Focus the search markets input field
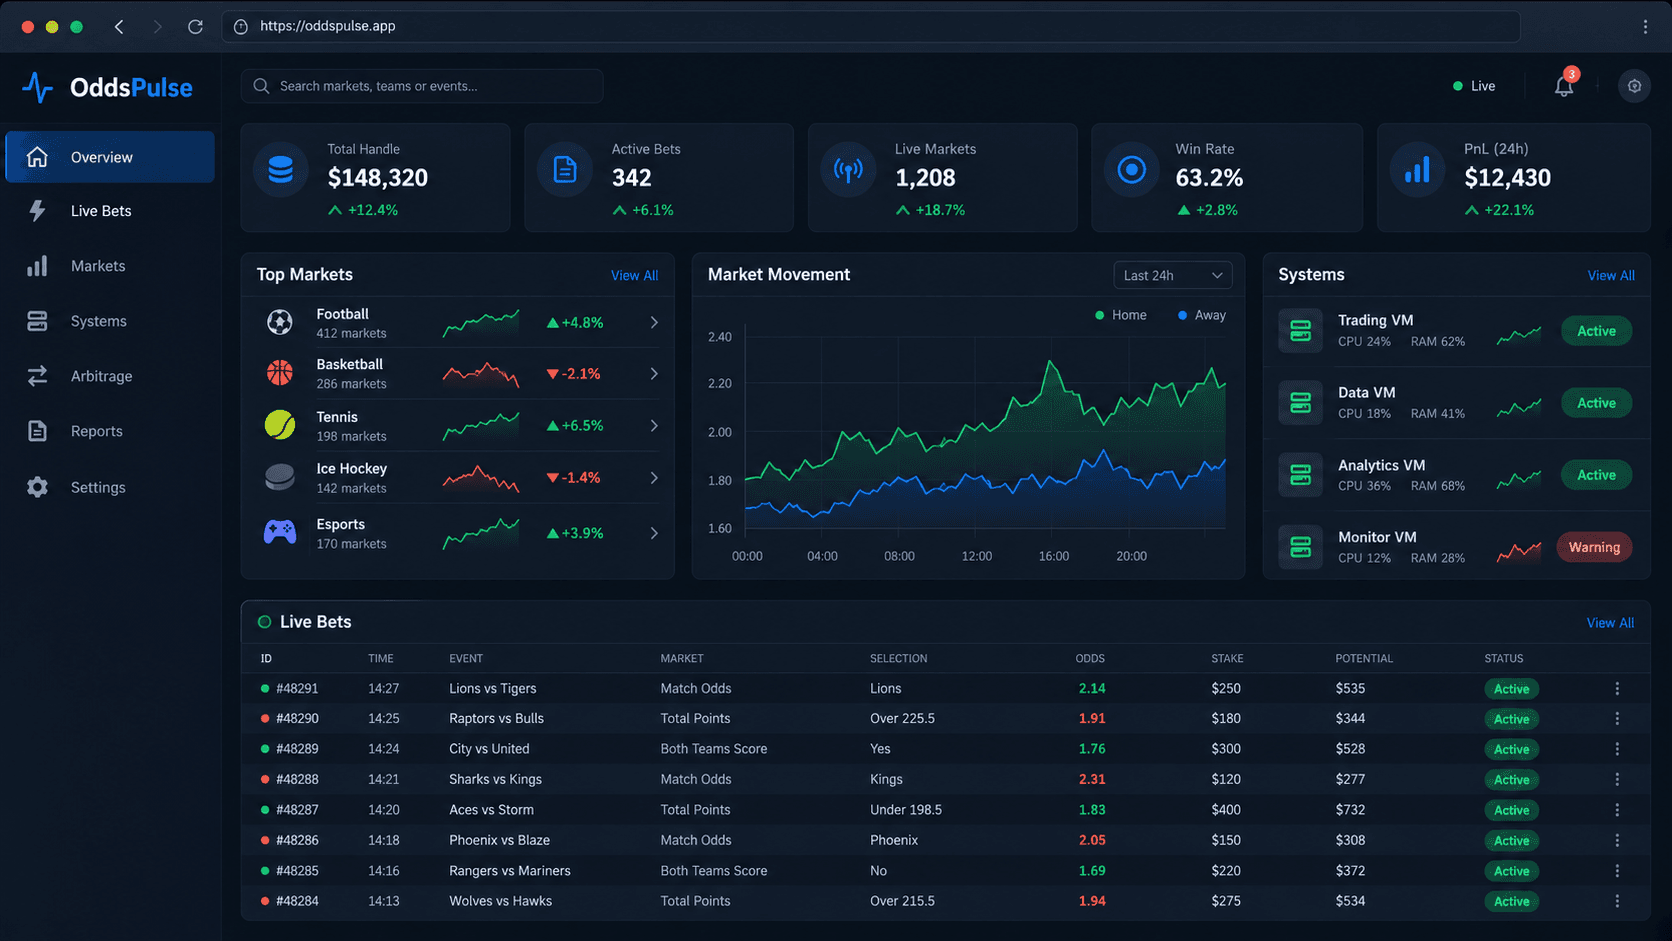 [x=422, y=86]
